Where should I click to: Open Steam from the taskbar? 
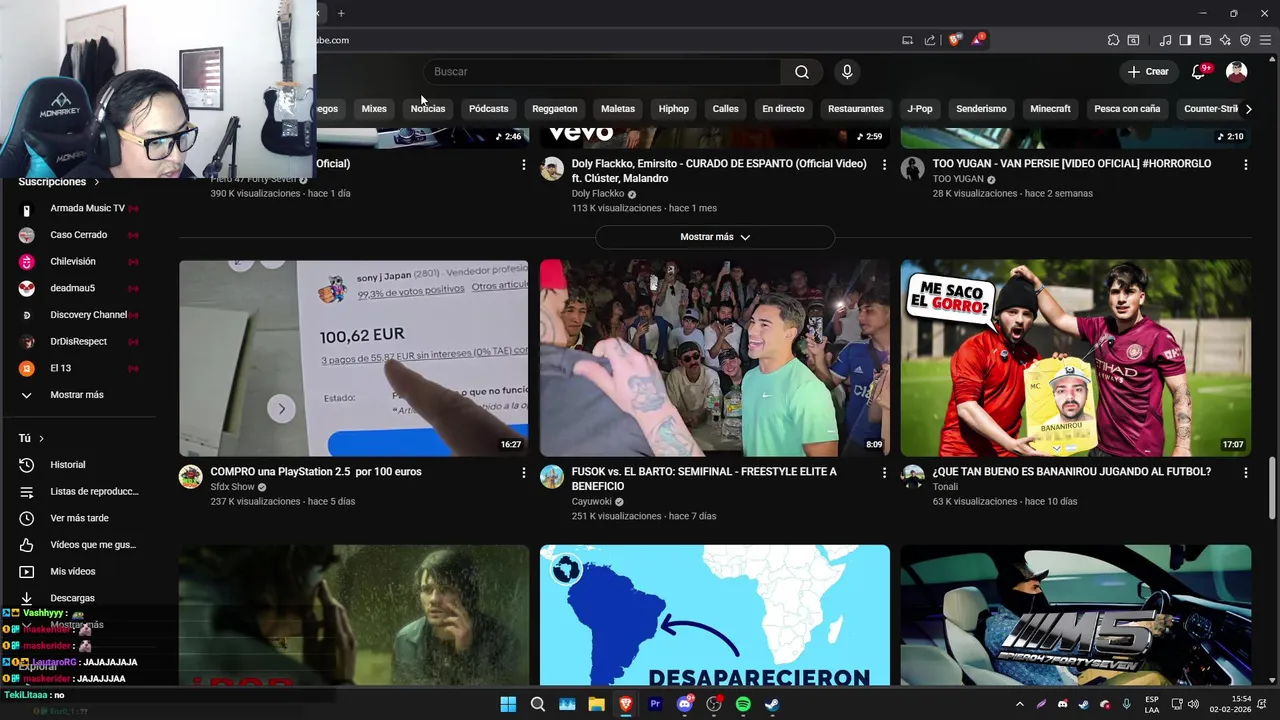(772, 704)
